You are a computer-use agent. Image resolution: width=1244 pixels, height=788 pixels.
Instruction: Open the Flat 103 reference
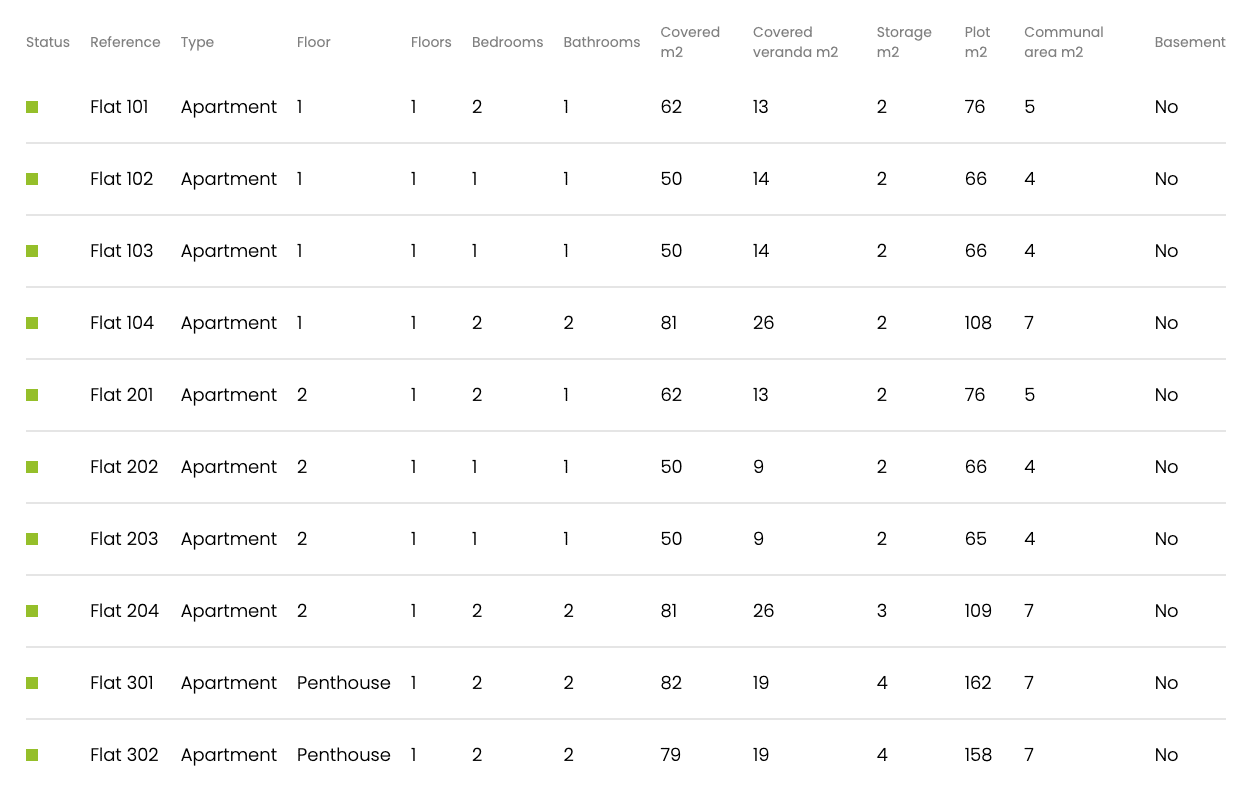coord(122,251)
